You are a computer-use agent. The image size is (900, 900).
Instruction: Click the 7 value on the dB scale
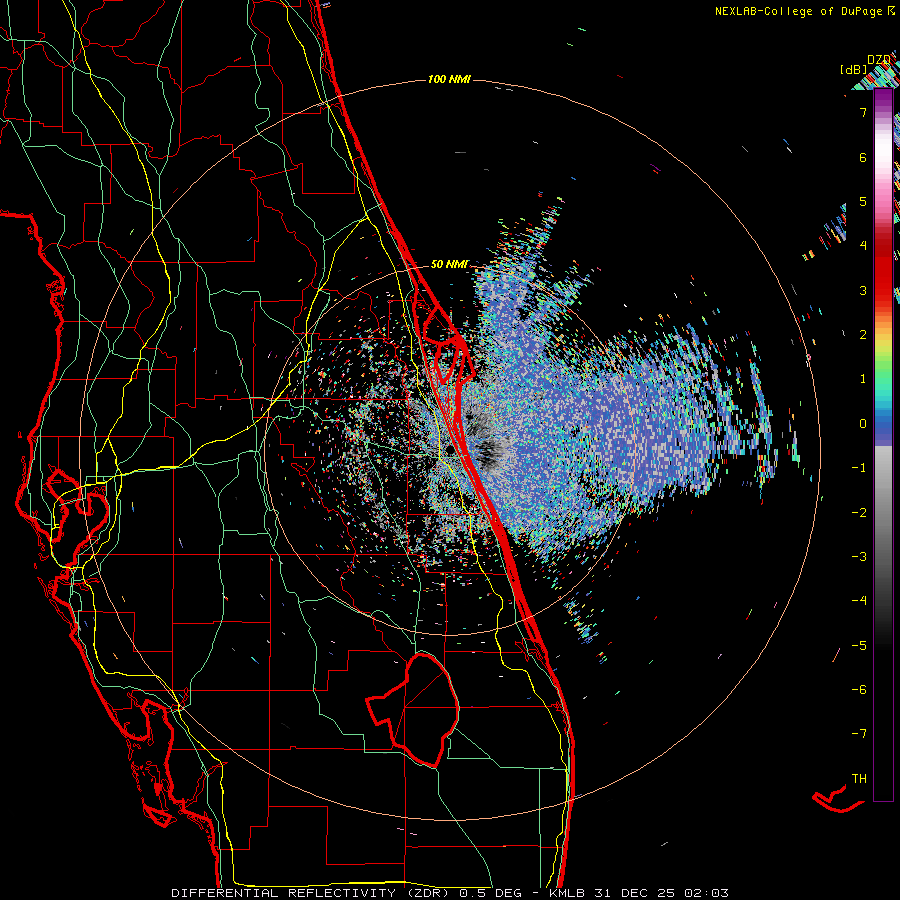point(863,112)
